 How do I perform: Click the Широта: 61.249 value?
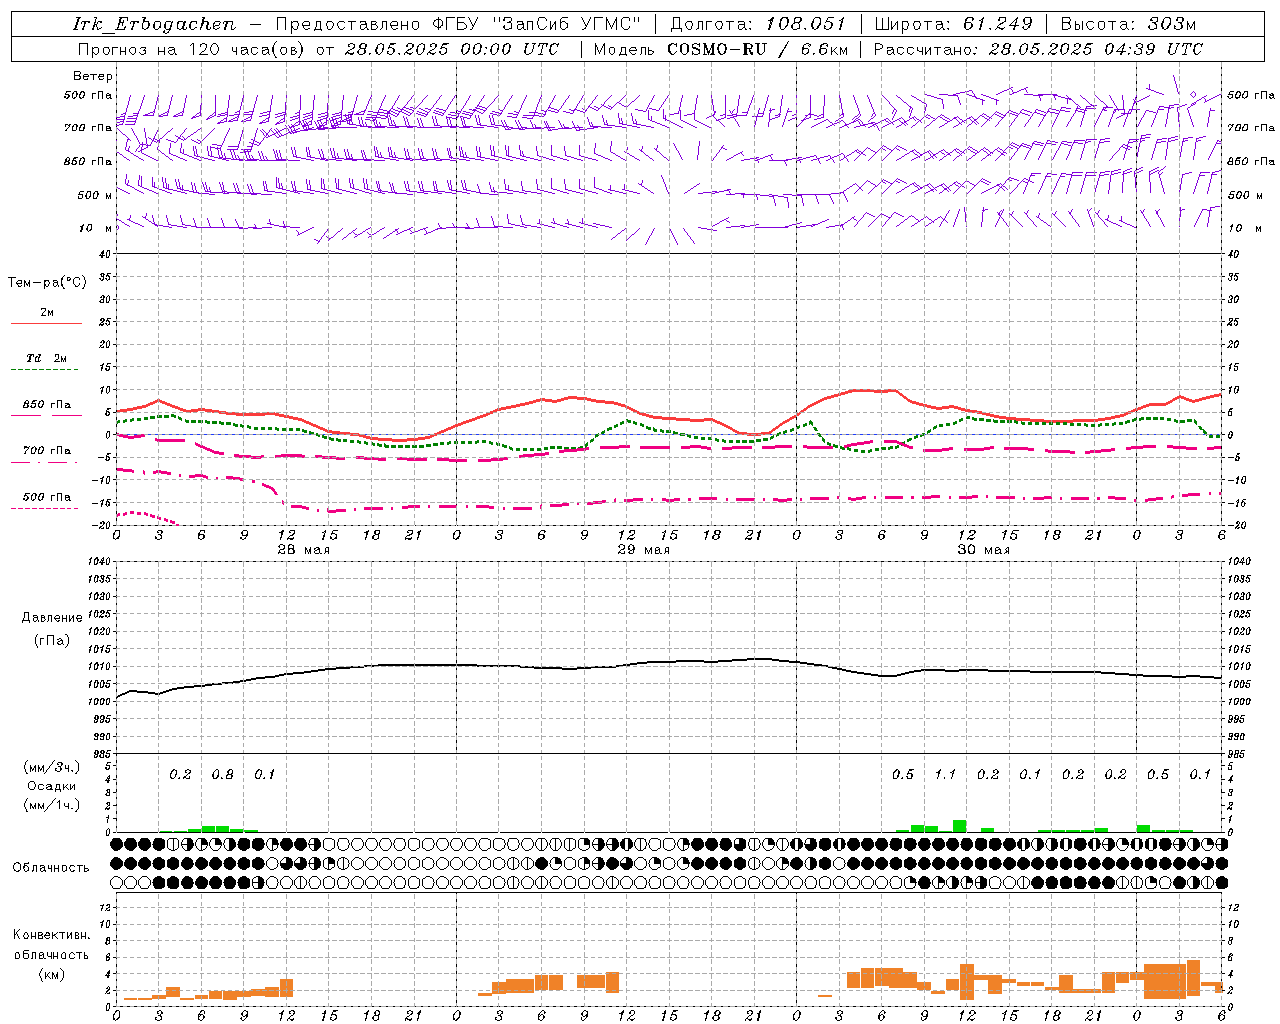953,24
